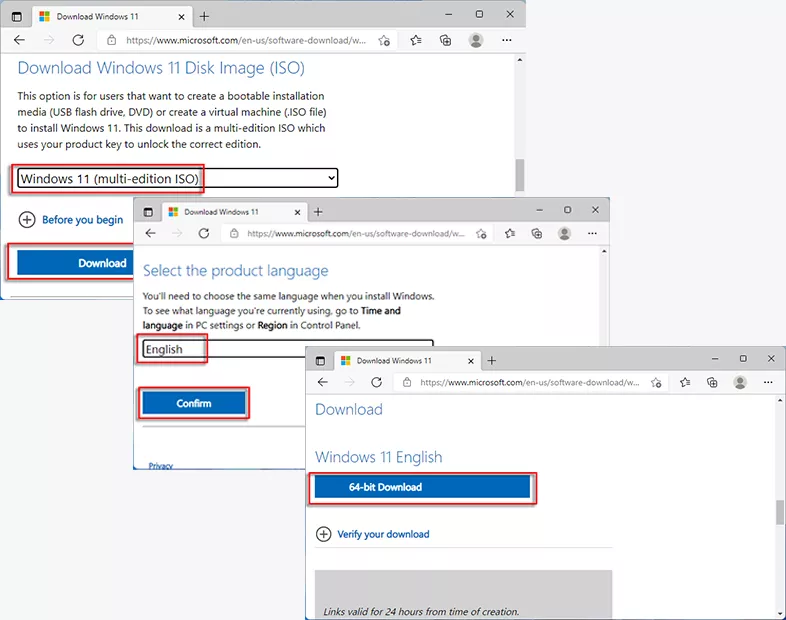Open a new tab in the front window
Viewport: 786px width, 620px height.
coord(492,361)
